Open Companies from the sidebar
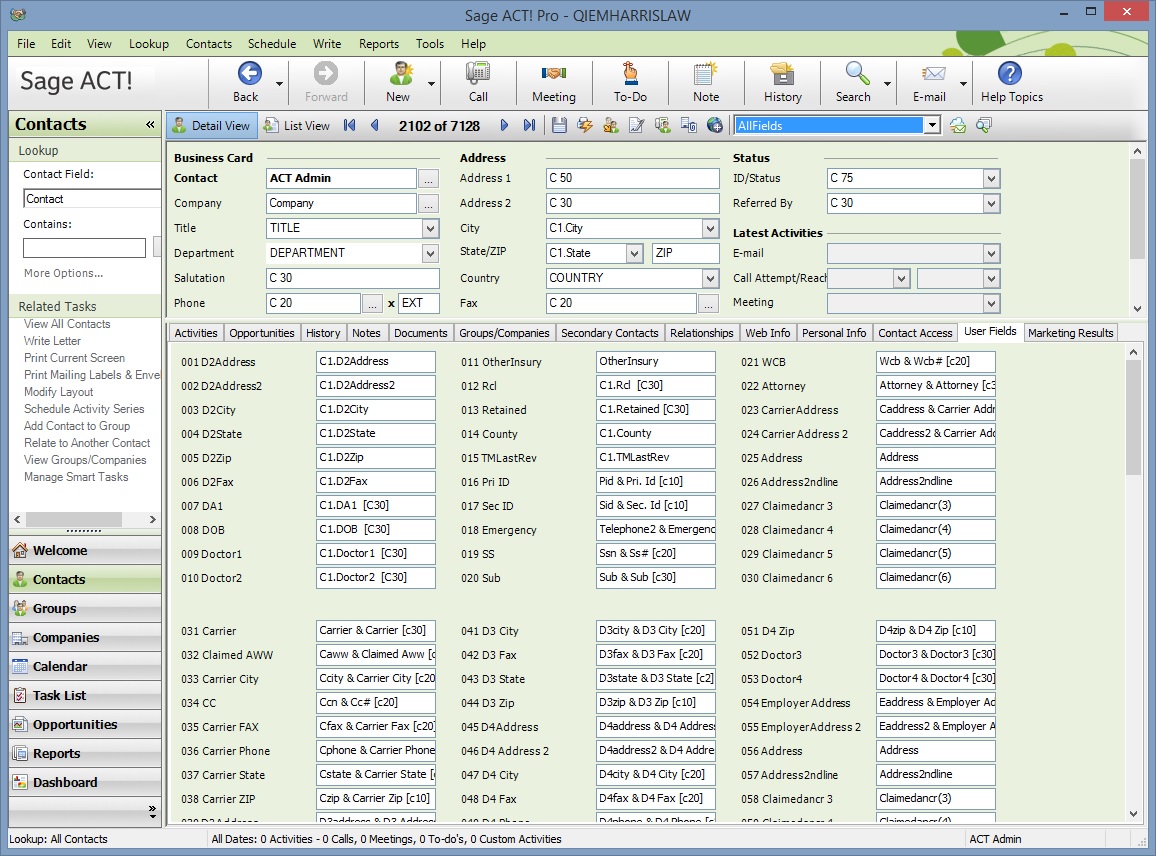1156x856 pixels. click(x=86, y=638)
